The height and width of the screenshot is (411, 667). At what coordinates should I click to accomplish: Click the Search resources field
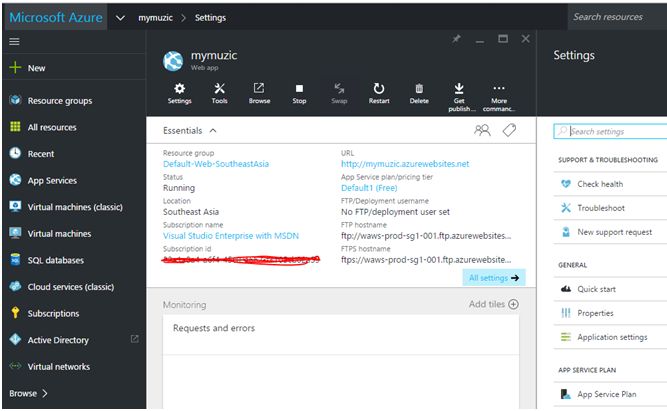coord(617,17)
